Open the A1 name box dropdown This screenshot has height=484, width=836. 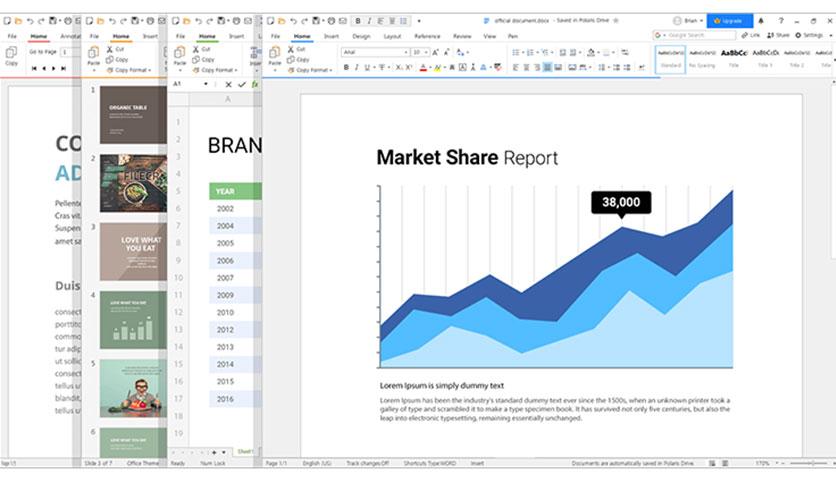pos(206,84)
